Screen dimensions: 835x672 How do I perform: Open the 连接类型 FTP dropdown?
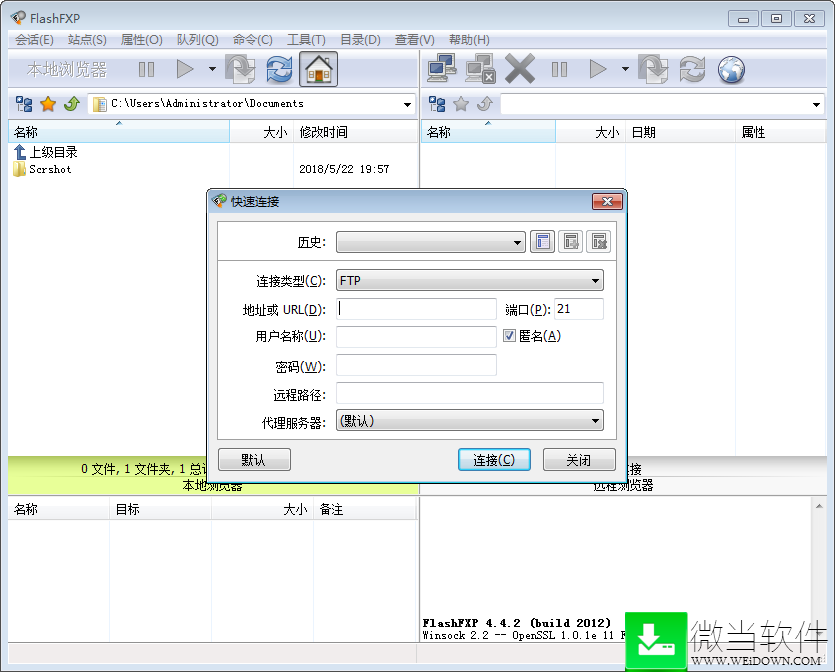click(470, 280)
